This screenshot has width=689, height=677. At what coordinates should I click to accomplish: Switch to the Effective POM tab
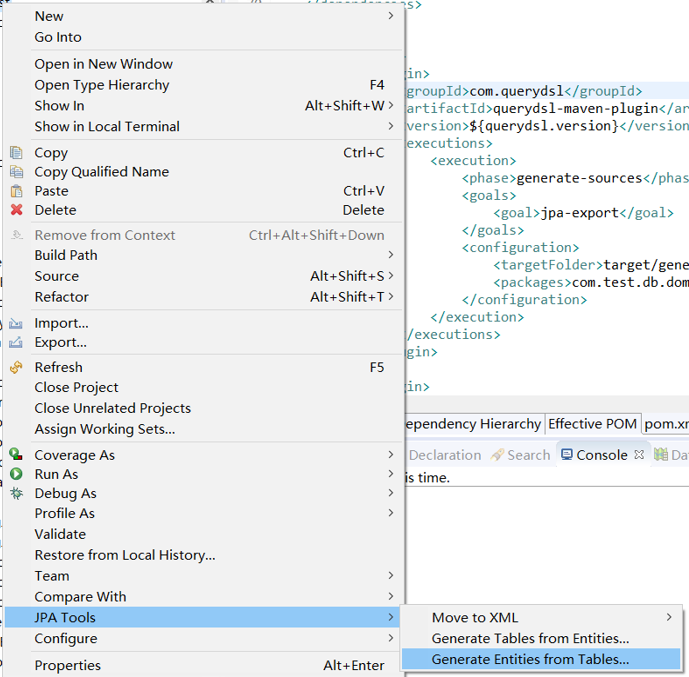[592, 424]
